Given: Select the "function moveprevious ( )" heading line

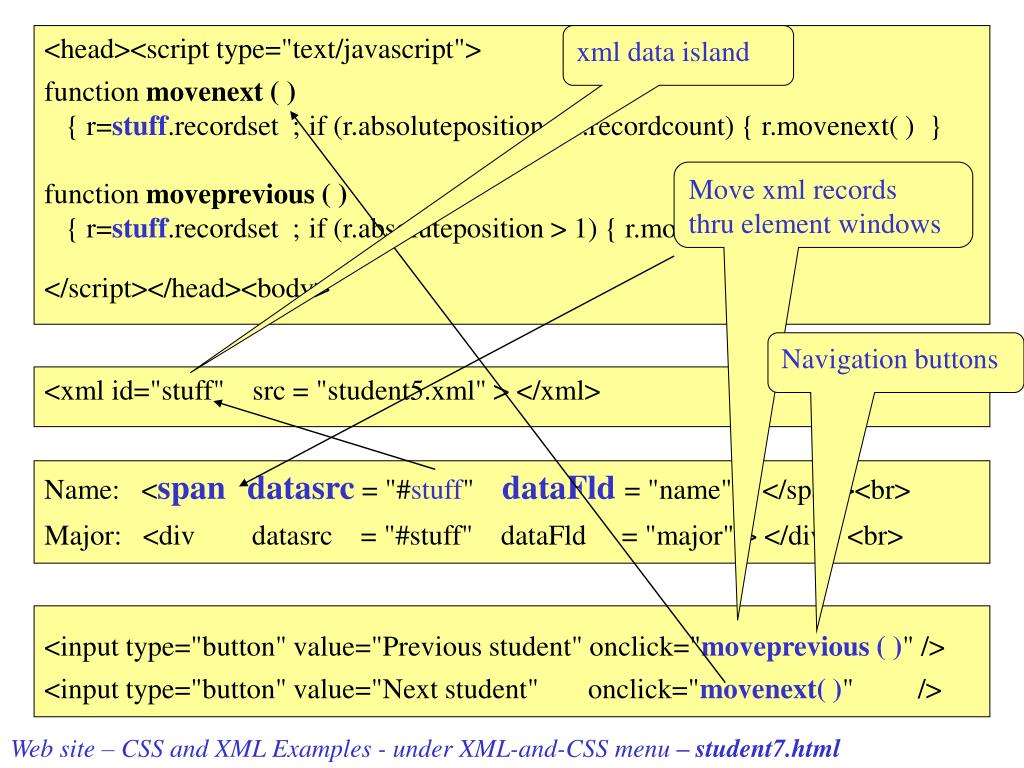Looking at the screenshot, I should (x=195, y=195).
